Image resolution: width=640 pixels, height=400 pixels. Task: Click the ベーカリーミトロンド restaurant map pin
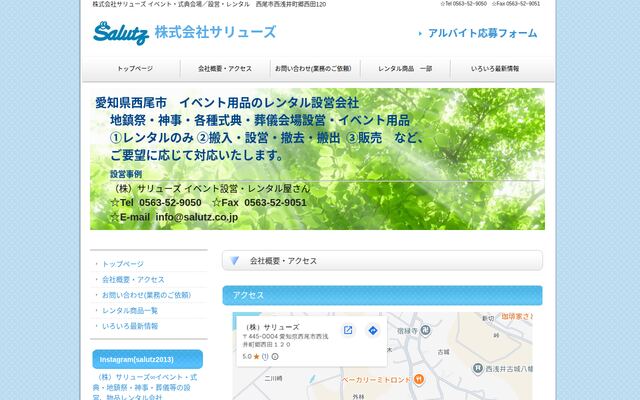418,379
